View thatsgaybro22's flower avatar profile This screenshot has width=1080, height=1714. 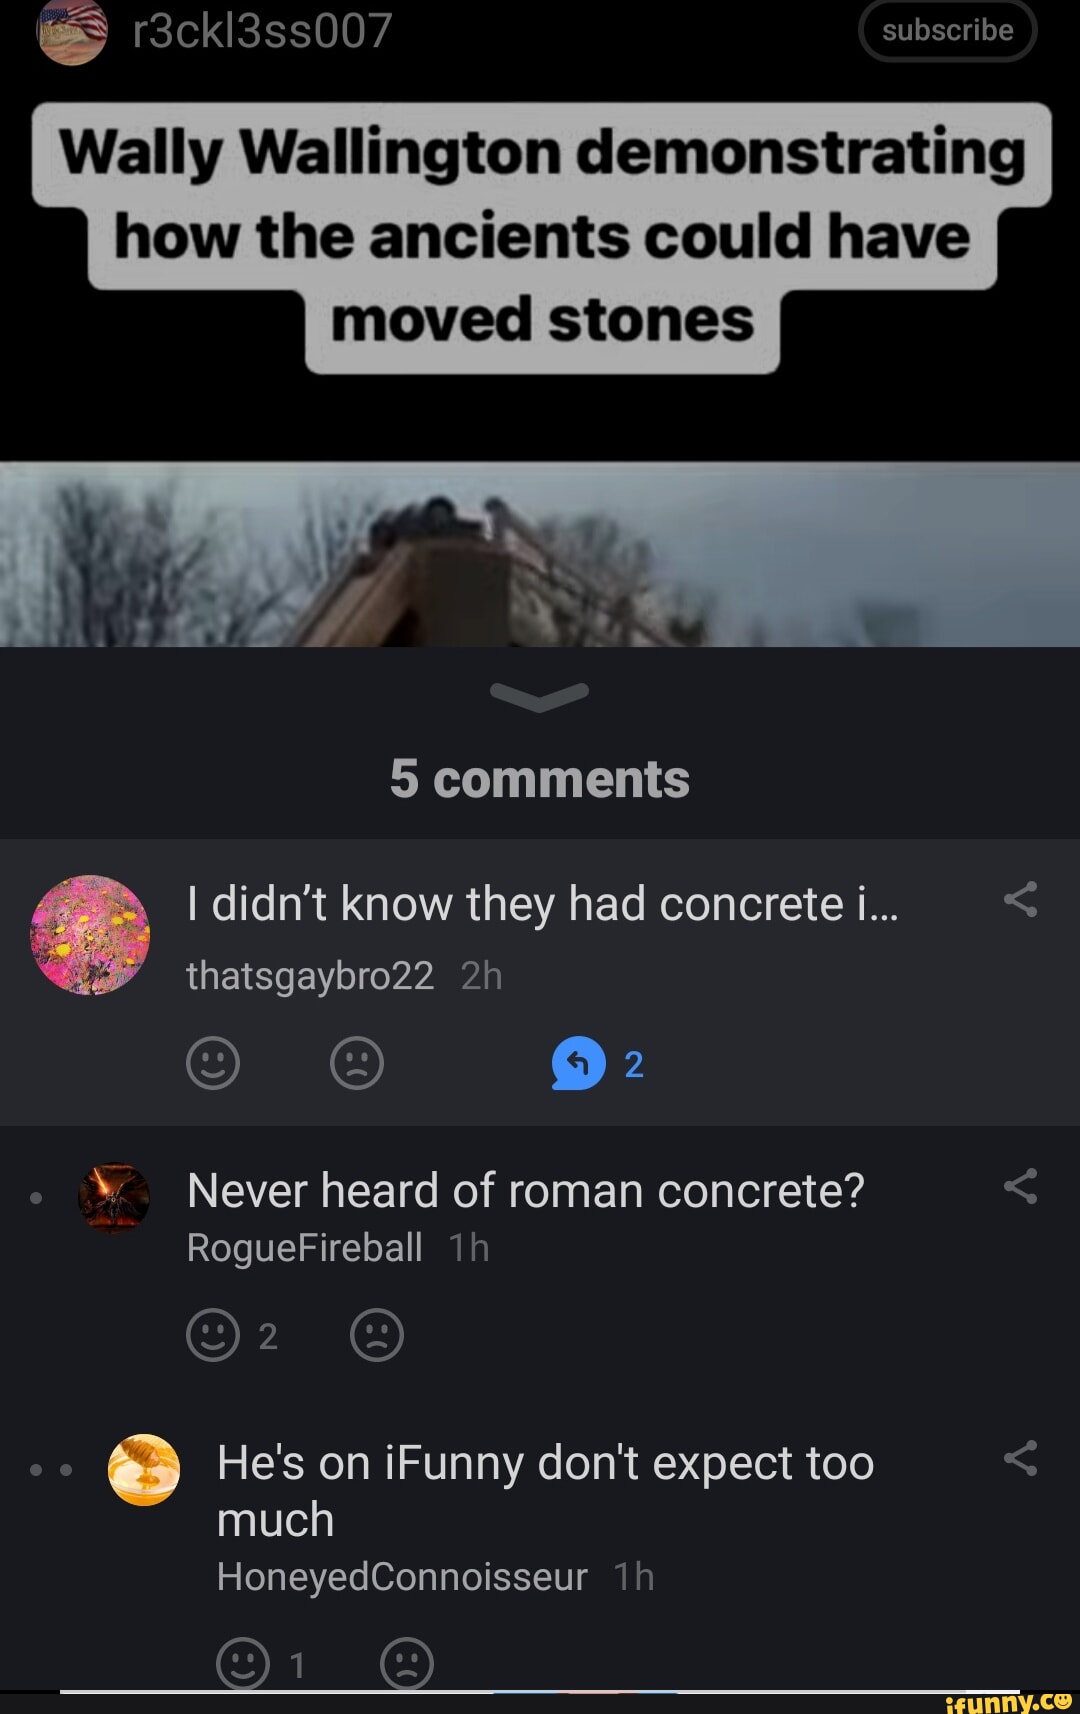click(x=90, y=935)
